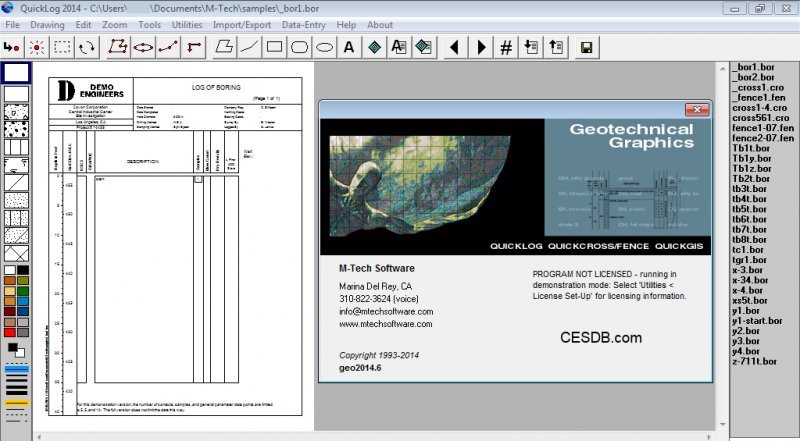The height and width of the screenshot is (441, 800).
Task: Open _bor2.bor from file list
Action: pyautogui.click(x=754, y=77)
